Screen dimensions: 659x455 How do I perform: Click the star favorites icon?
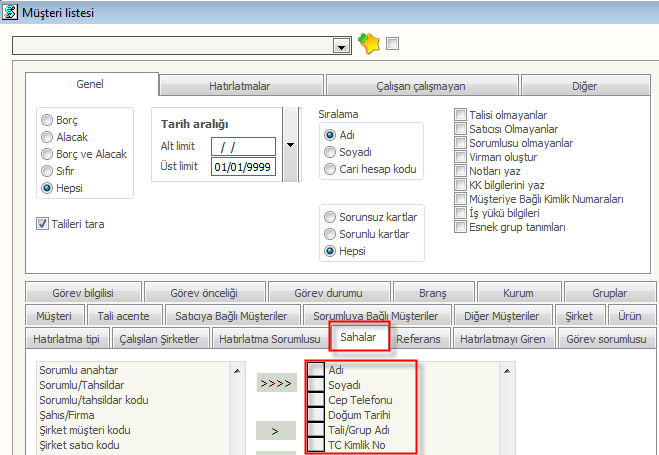[370, 44]
